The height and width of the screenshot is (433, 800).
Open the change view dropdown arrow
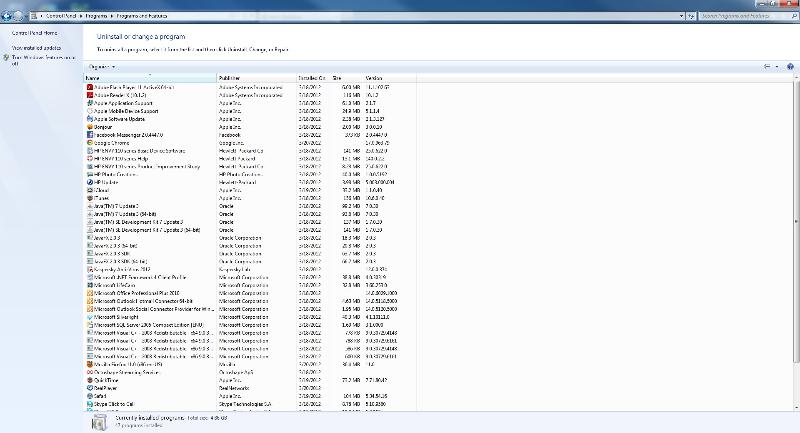pos(777,67)
